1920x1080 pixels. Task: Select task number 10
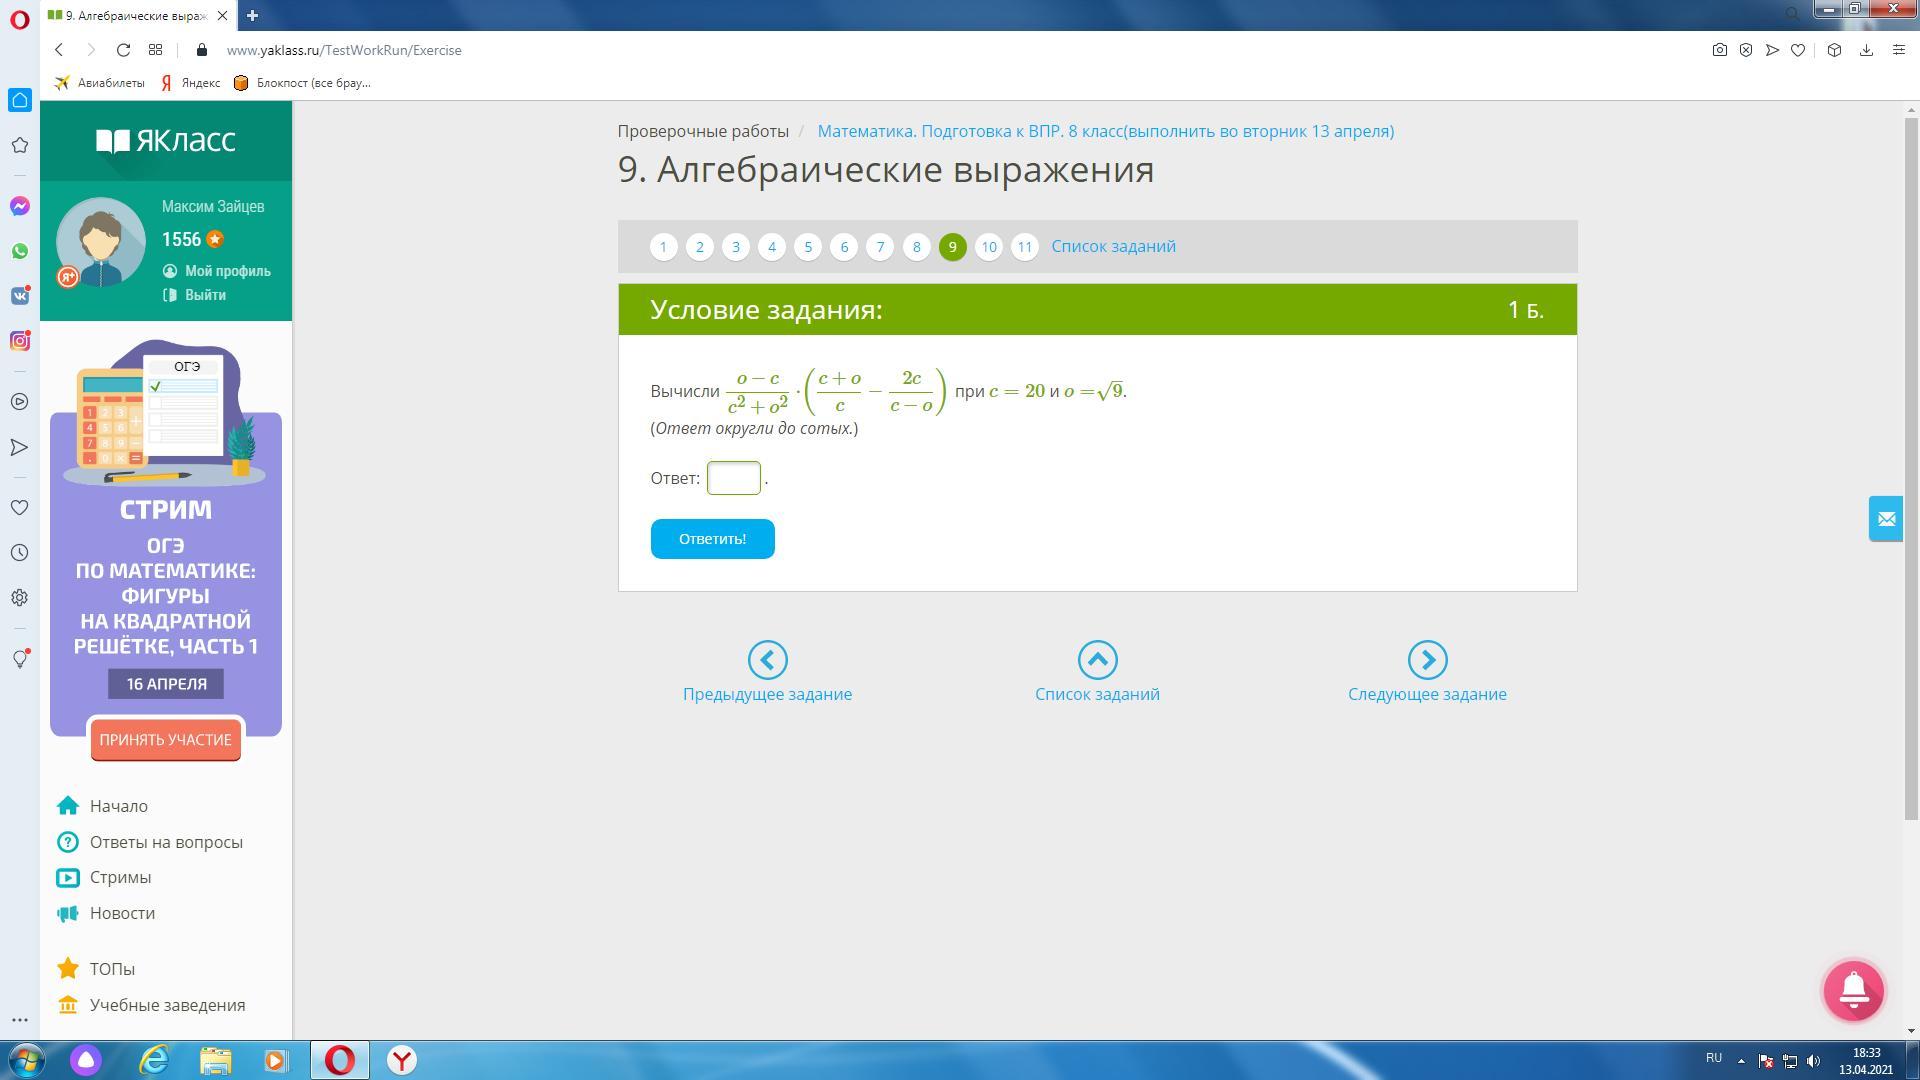tap(988, 247)
